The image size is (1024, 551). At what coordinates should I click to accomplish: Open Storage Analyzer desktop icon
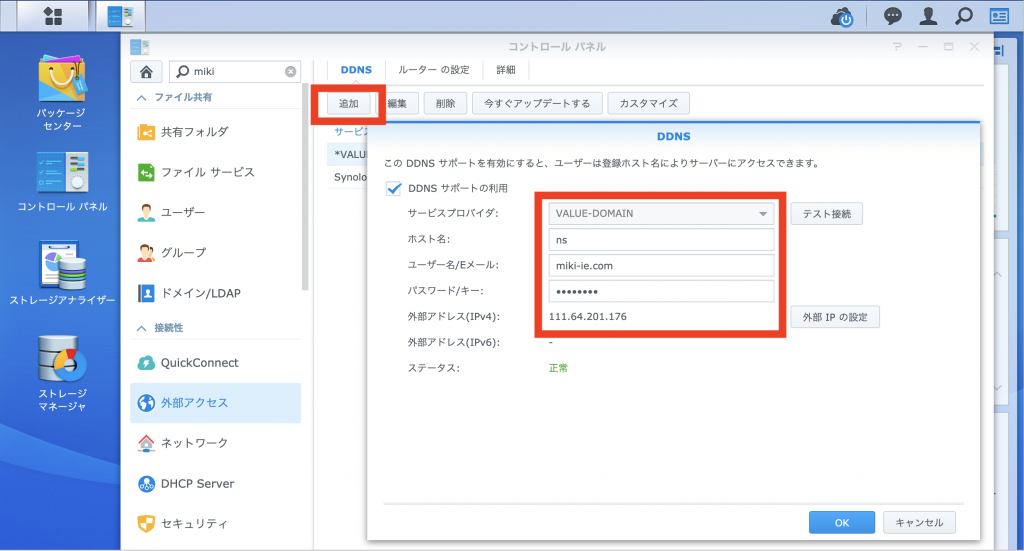point(62,265)
